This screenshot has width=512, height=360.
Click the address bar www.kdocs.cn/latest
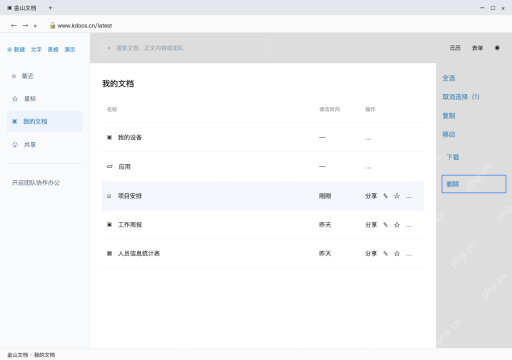85,26
